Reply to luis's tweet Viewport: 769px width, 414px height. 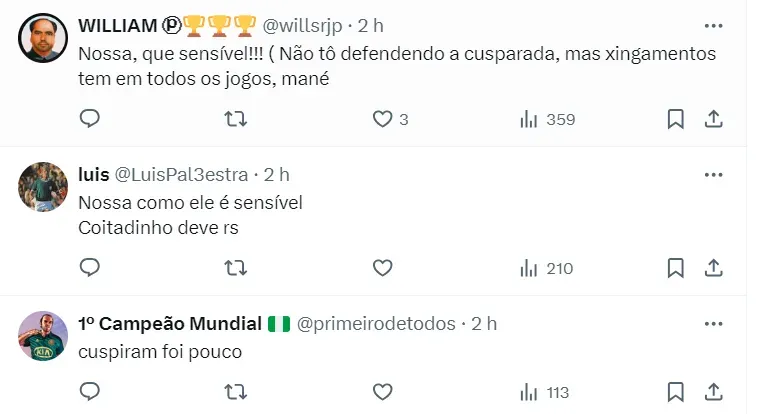click(89, 267)
